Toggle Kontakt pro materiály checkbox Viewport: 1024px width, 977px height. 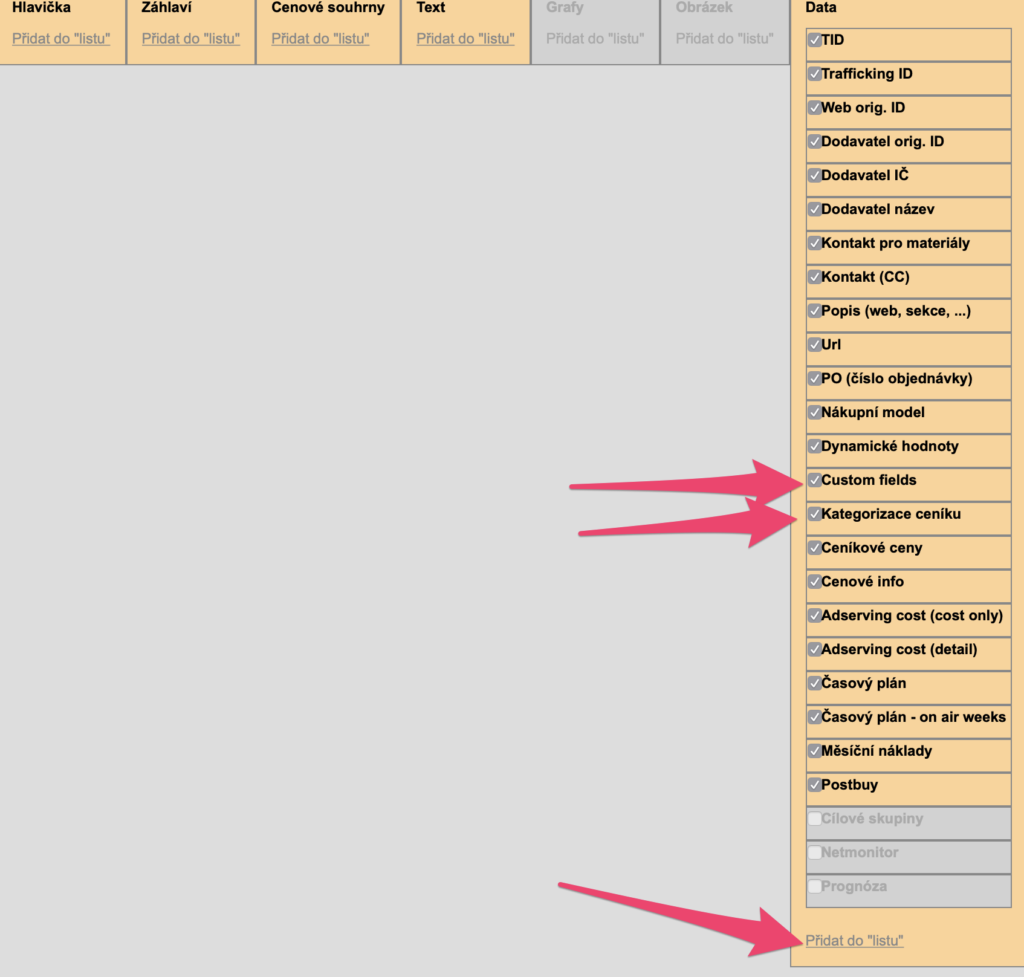tap(814, 243)
